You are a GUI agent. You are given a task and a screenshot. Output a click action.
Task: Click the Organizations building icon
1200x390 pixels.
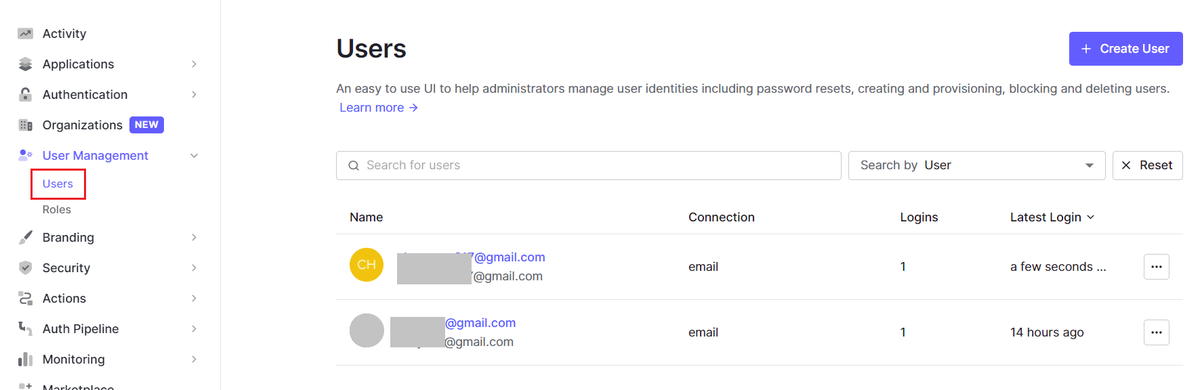pos(26,125)
